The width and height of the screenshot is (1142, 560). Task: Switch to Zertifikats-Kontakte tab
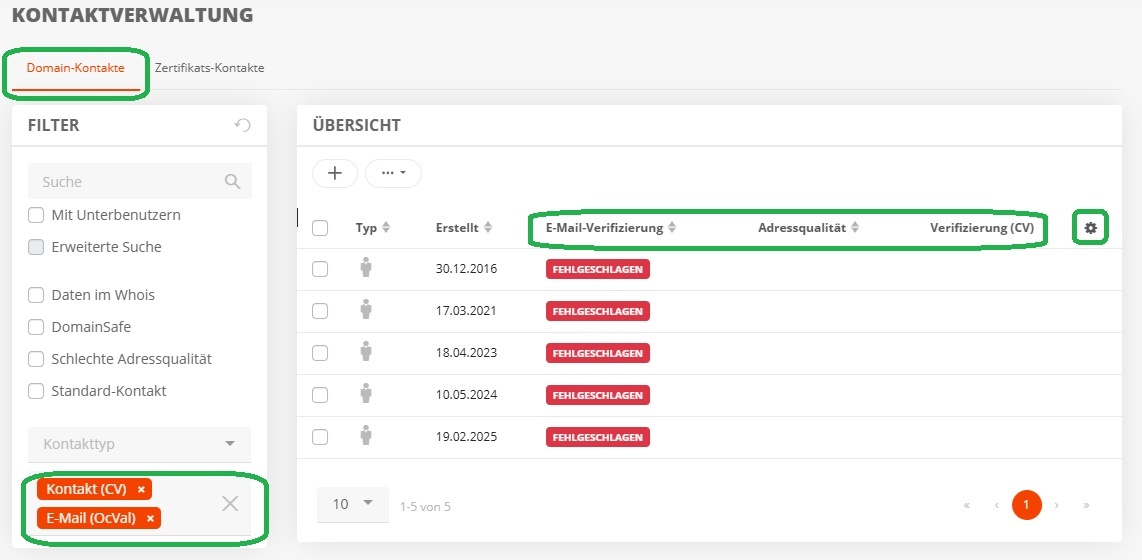coord(209,68)
